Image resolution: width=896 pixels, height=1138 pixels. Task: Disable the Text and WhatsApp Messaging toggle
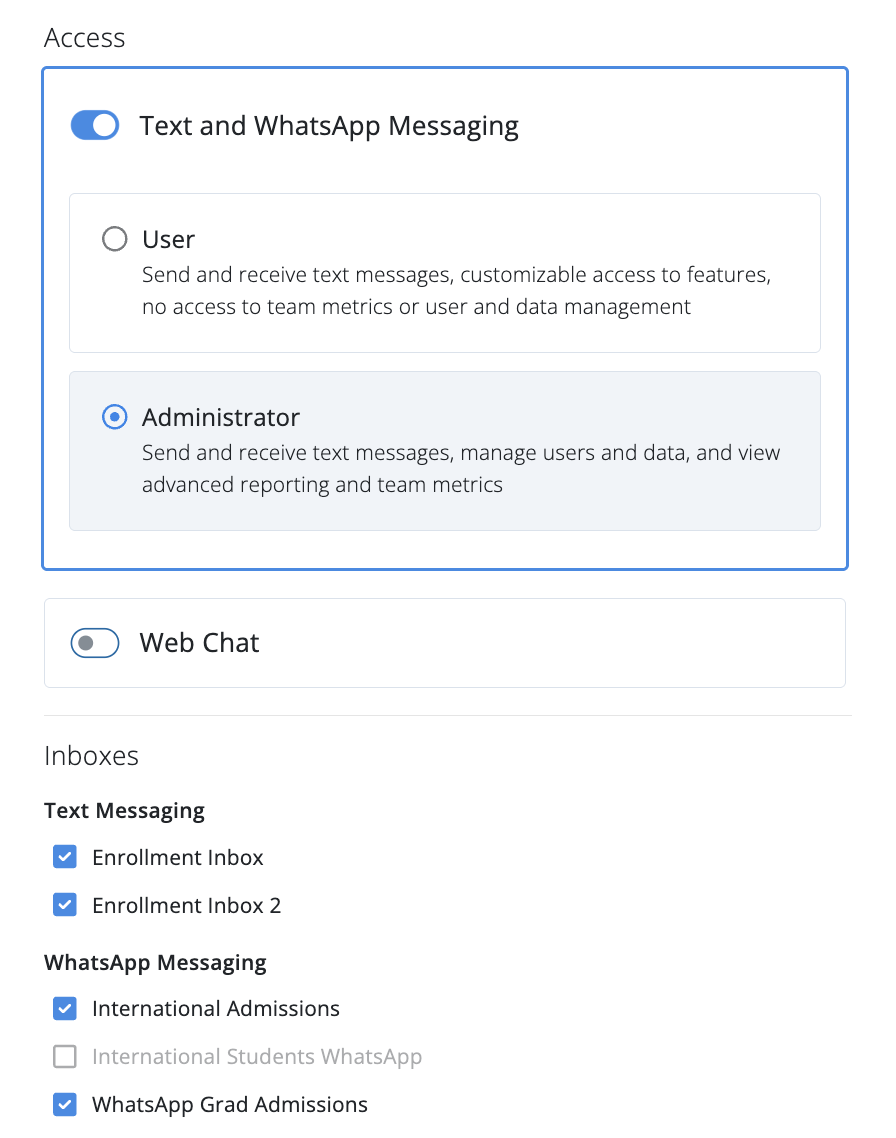point(95,126)
